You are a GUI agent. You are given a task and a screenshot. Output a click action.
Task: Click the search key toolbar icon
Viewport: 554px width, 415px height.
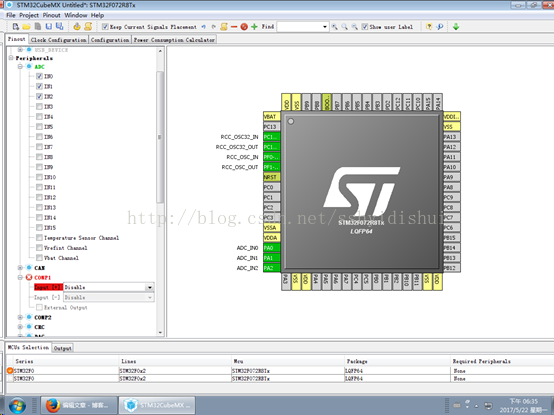coord(440,27)
